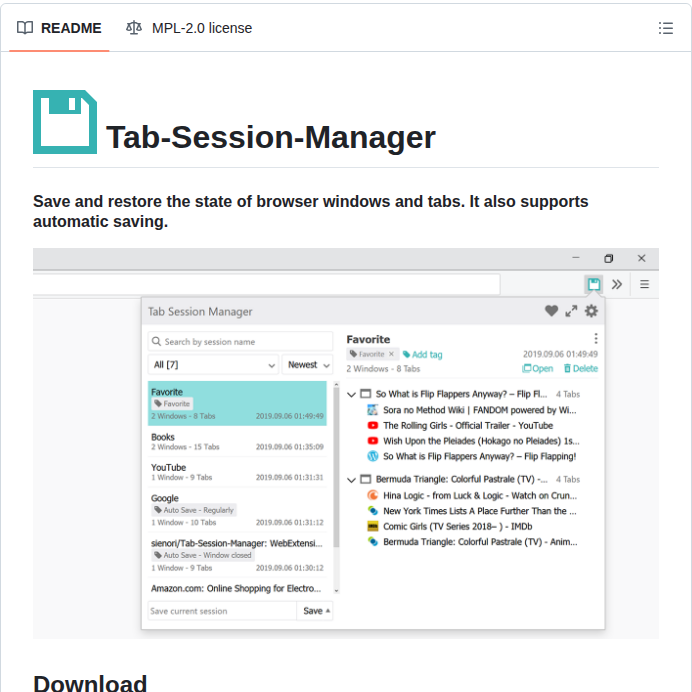This screenshot has height=692, width=692.
Task: Click window icon beside Bermuda Triangle group
Action: point(365,479)
